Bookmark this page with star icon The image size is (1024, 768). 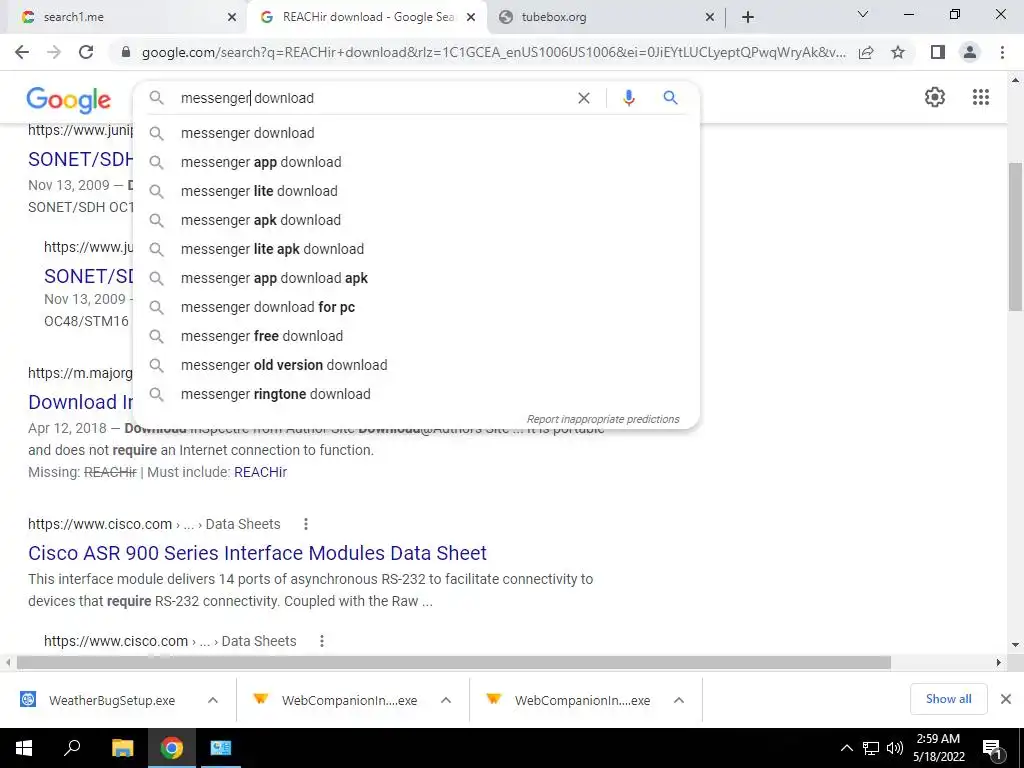click(x=898, y=52)
